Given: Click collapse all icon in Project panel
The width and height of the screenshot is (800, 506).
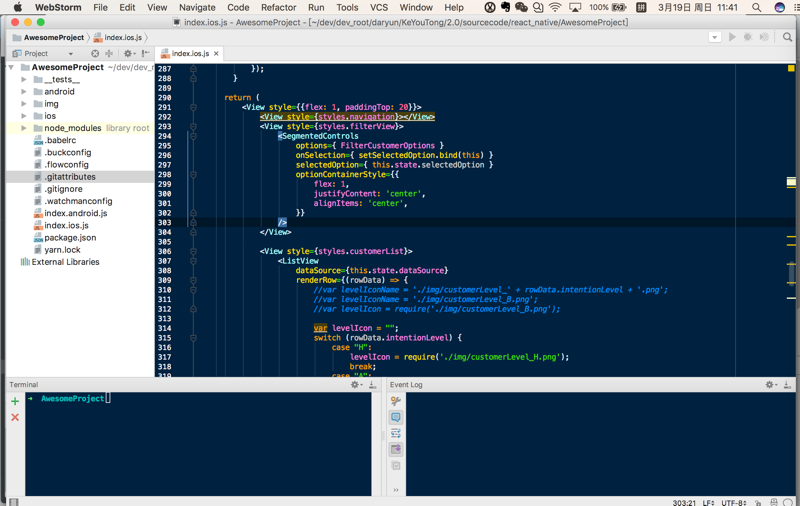Looking at the screenshot, I should click(x=109, y=54).
